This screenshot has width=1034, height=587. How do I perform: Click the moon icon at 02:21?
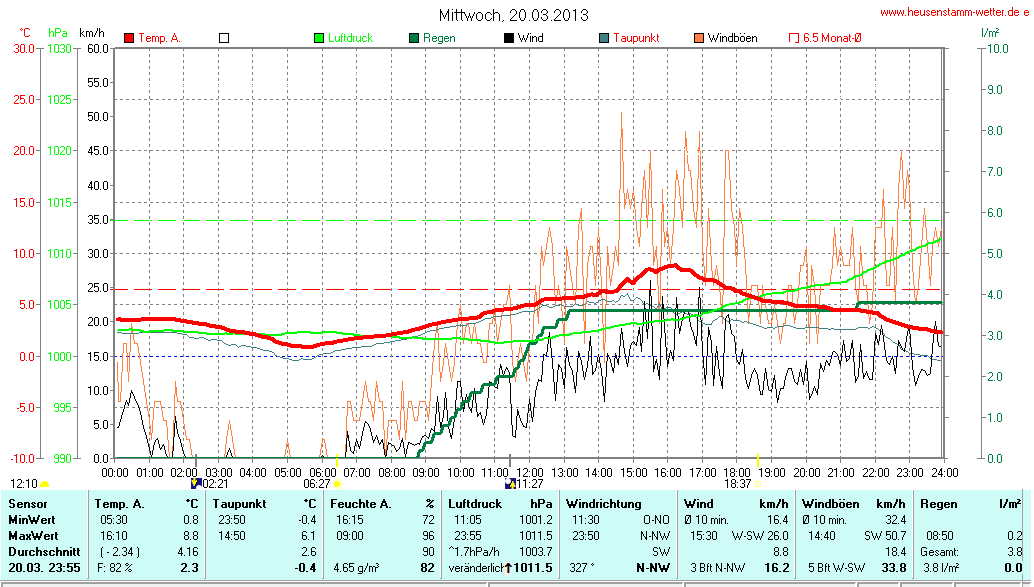(x=196, y=483)
